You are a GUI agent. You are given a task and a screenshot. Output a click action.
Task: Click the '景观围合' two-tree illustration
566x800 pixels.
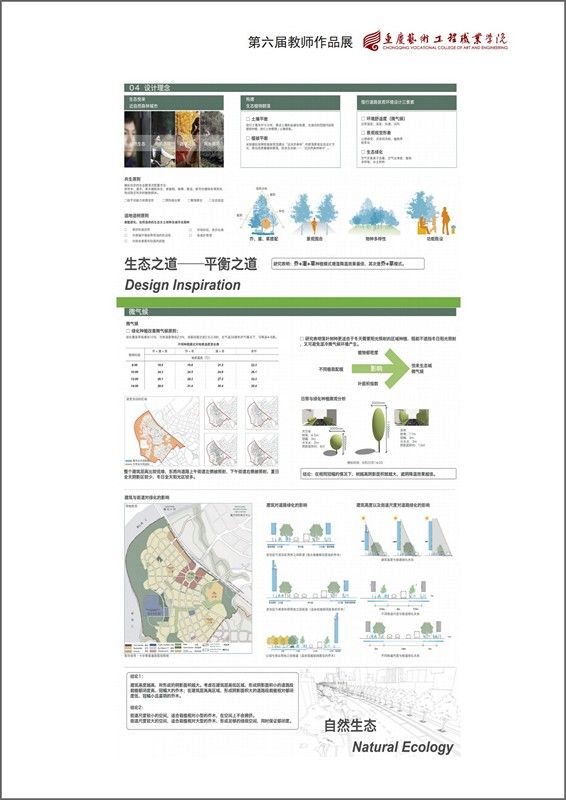[314, 213]
